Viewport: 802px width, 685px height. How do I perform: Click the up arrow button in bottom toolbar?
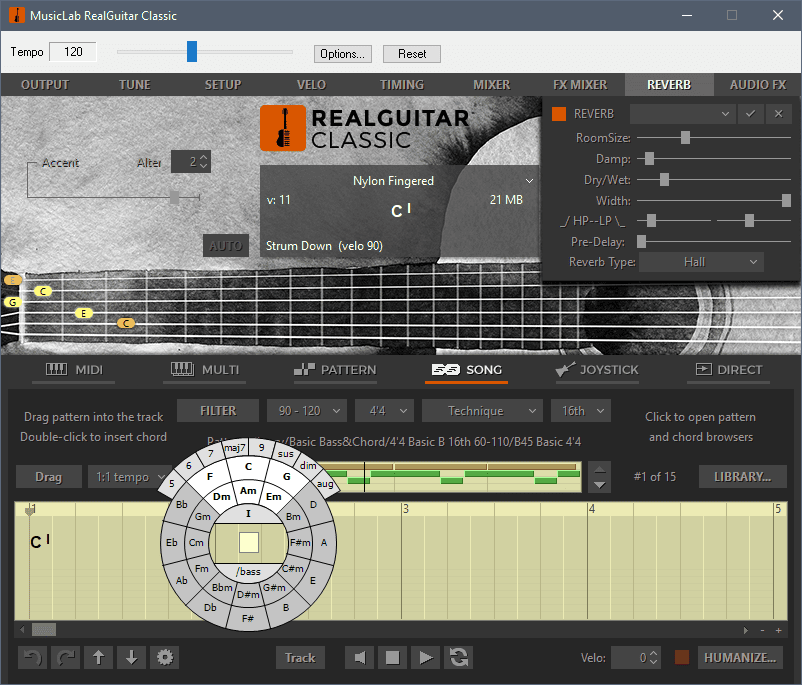tap(98, 657)
